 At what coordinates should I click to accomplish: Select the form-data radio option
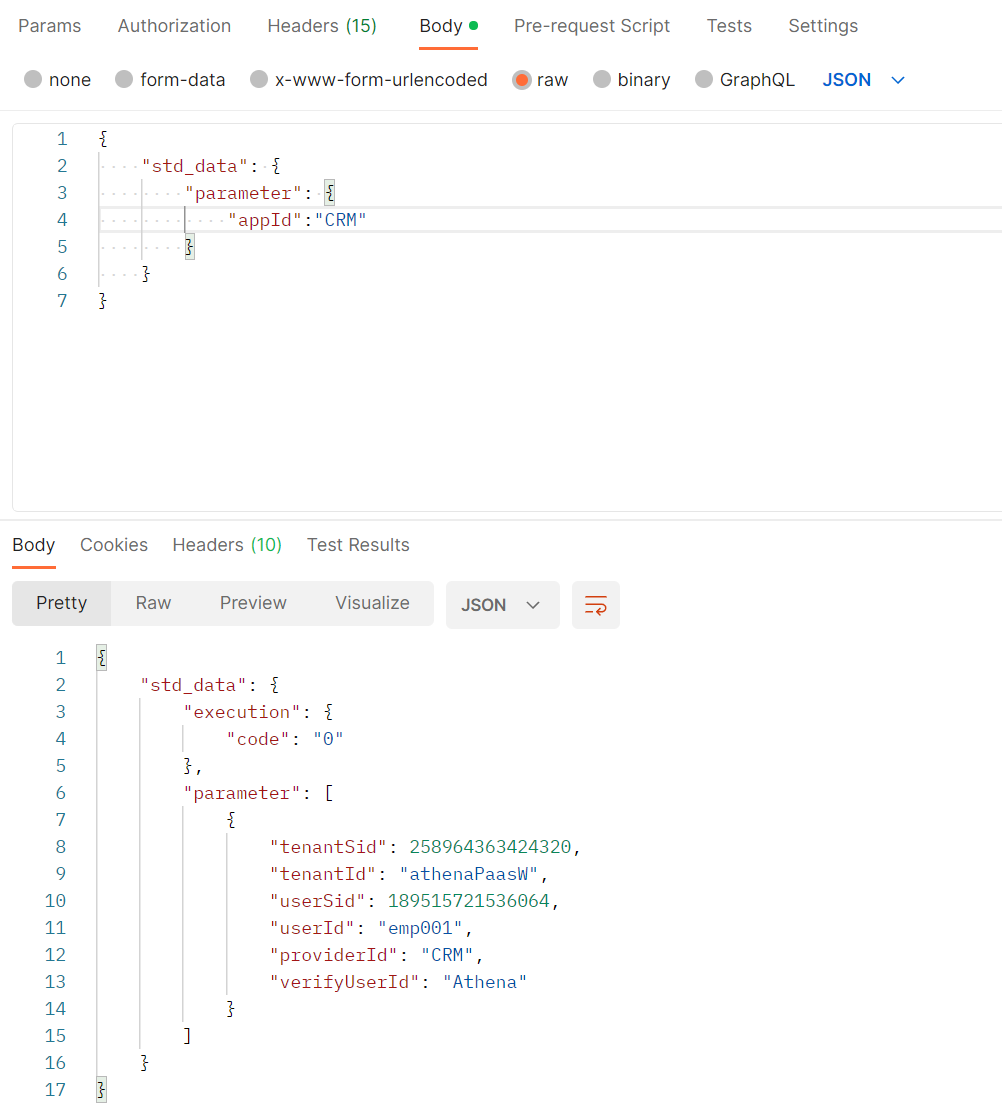click(124, 79)
